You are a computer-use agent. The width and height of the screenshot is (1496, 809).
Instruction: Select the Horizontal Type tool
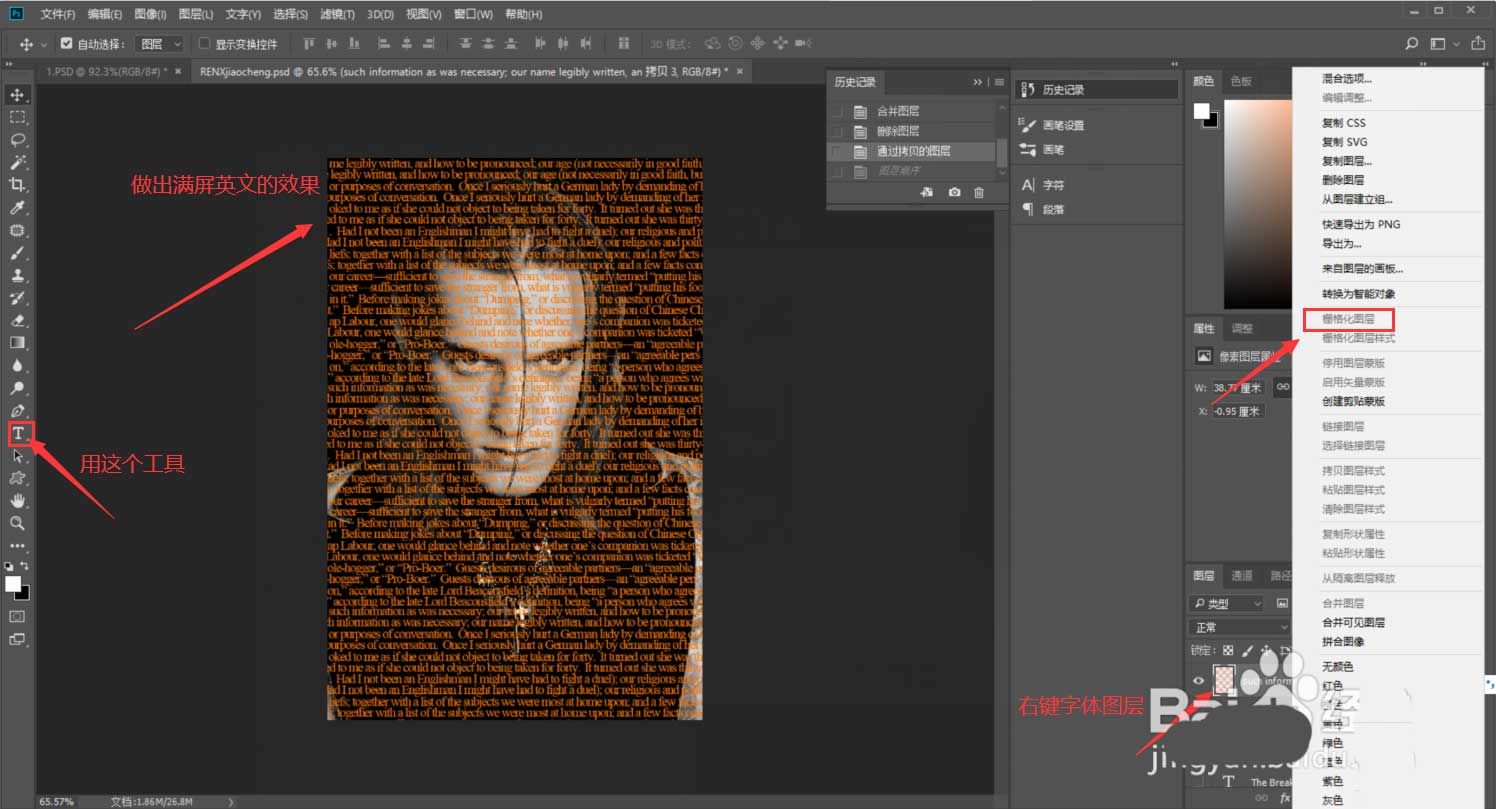18,433
